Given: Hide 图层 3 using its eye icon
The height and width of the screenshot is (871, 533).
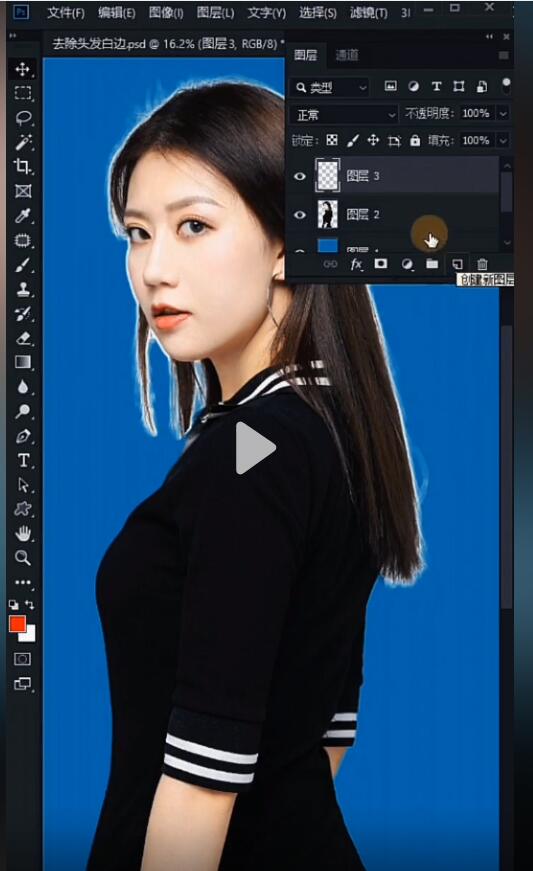Looking at the screenshot, I should [x=300, y=176].
